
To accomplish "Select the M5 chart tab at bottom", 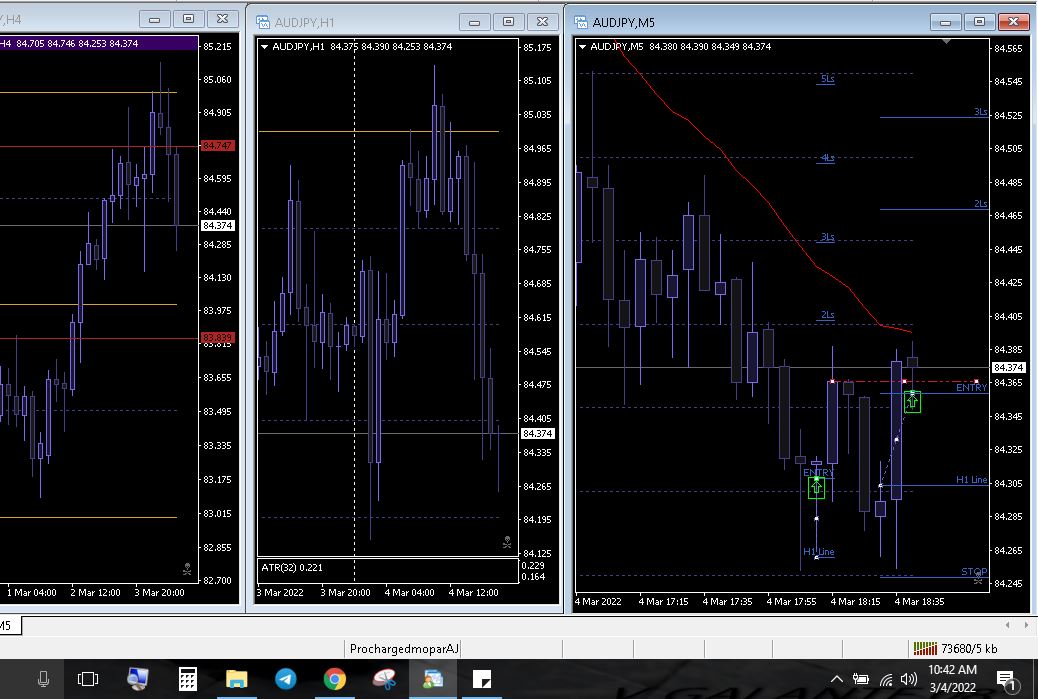I will [x=6, y=626].
